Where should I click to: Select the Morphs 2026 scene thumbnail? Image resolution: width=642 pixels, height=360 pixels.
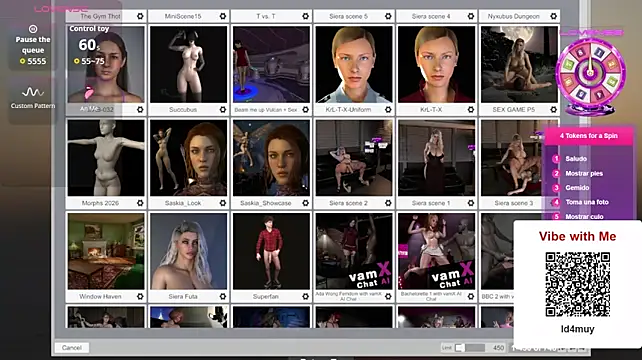106,158
